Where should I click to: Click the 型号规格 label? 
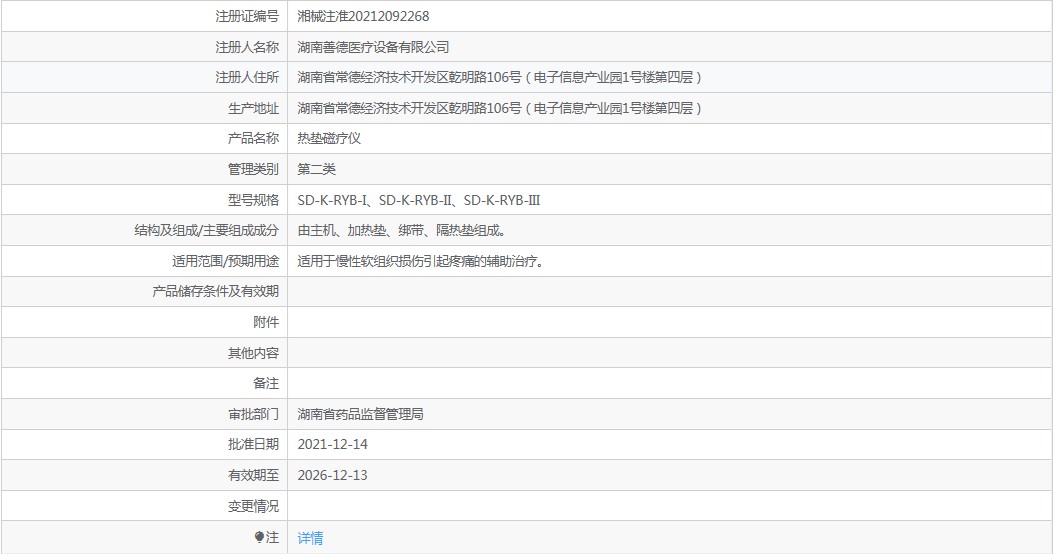253,200
